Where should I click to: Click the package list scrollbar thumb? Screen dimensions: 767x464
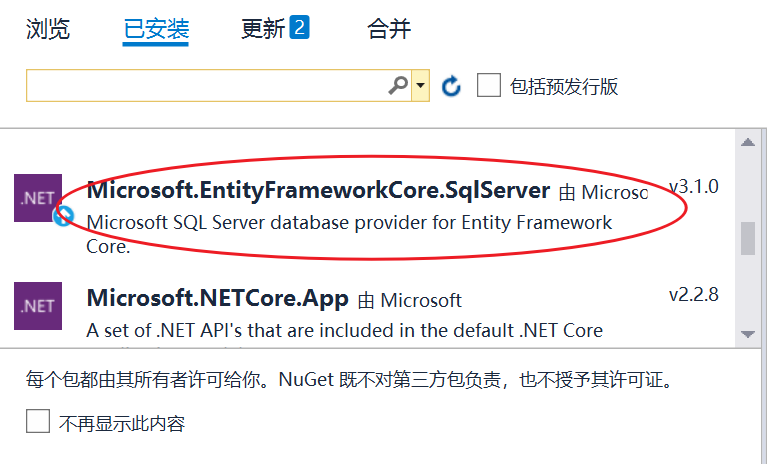click(747, 239)
